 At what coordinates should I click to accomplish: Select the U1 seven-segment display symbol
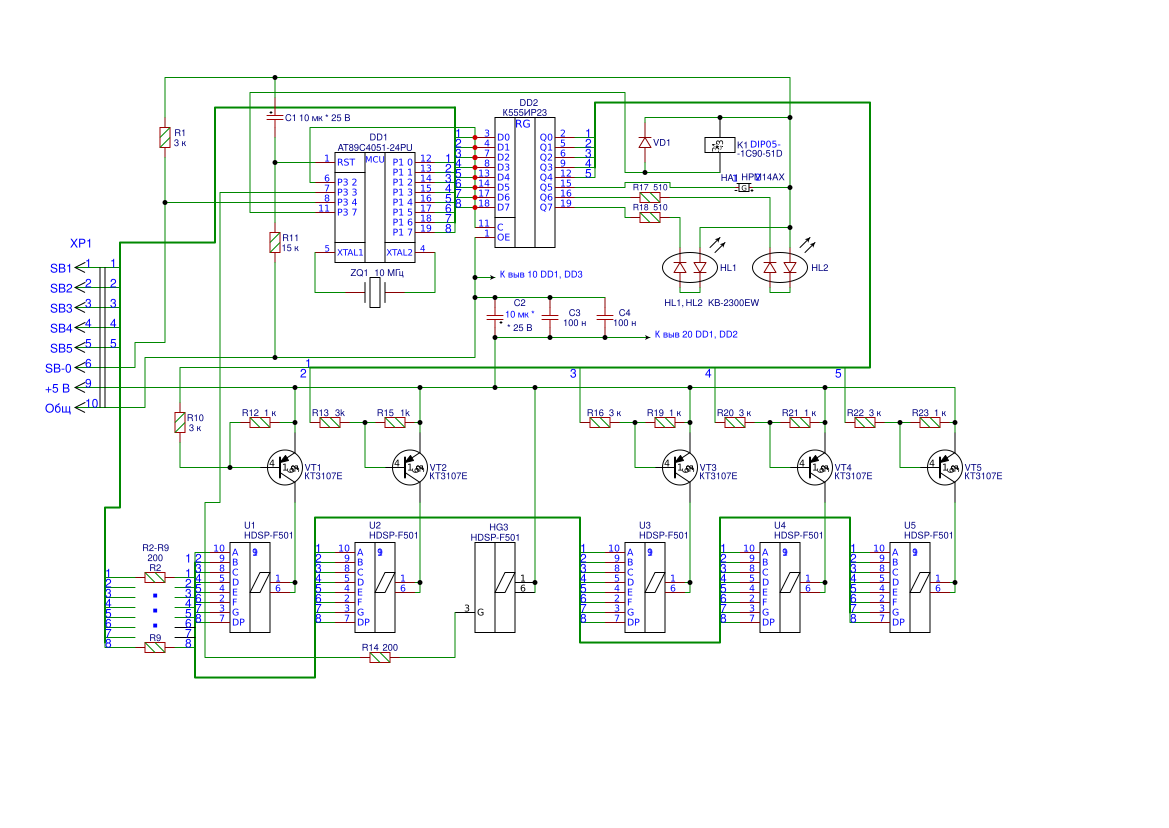[250, 587]
